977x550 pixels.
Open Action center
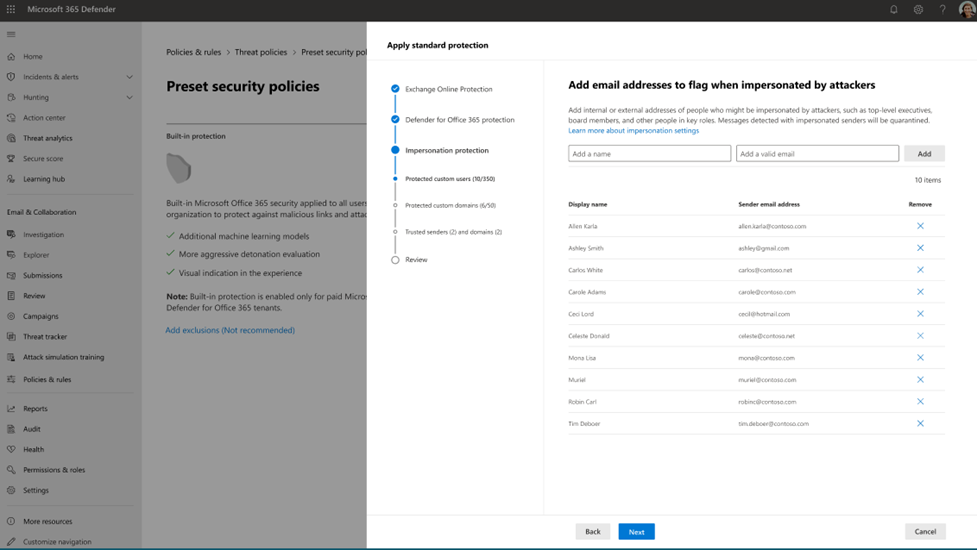pos(44,118)
